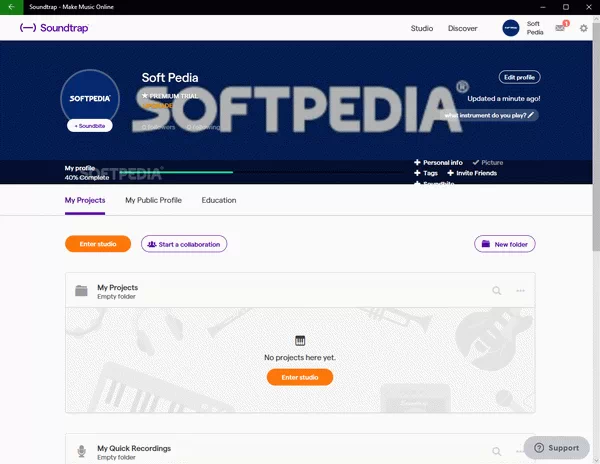600x464 pixels.
Task: Open the Discover menu item
Action: tap(462, 28)
